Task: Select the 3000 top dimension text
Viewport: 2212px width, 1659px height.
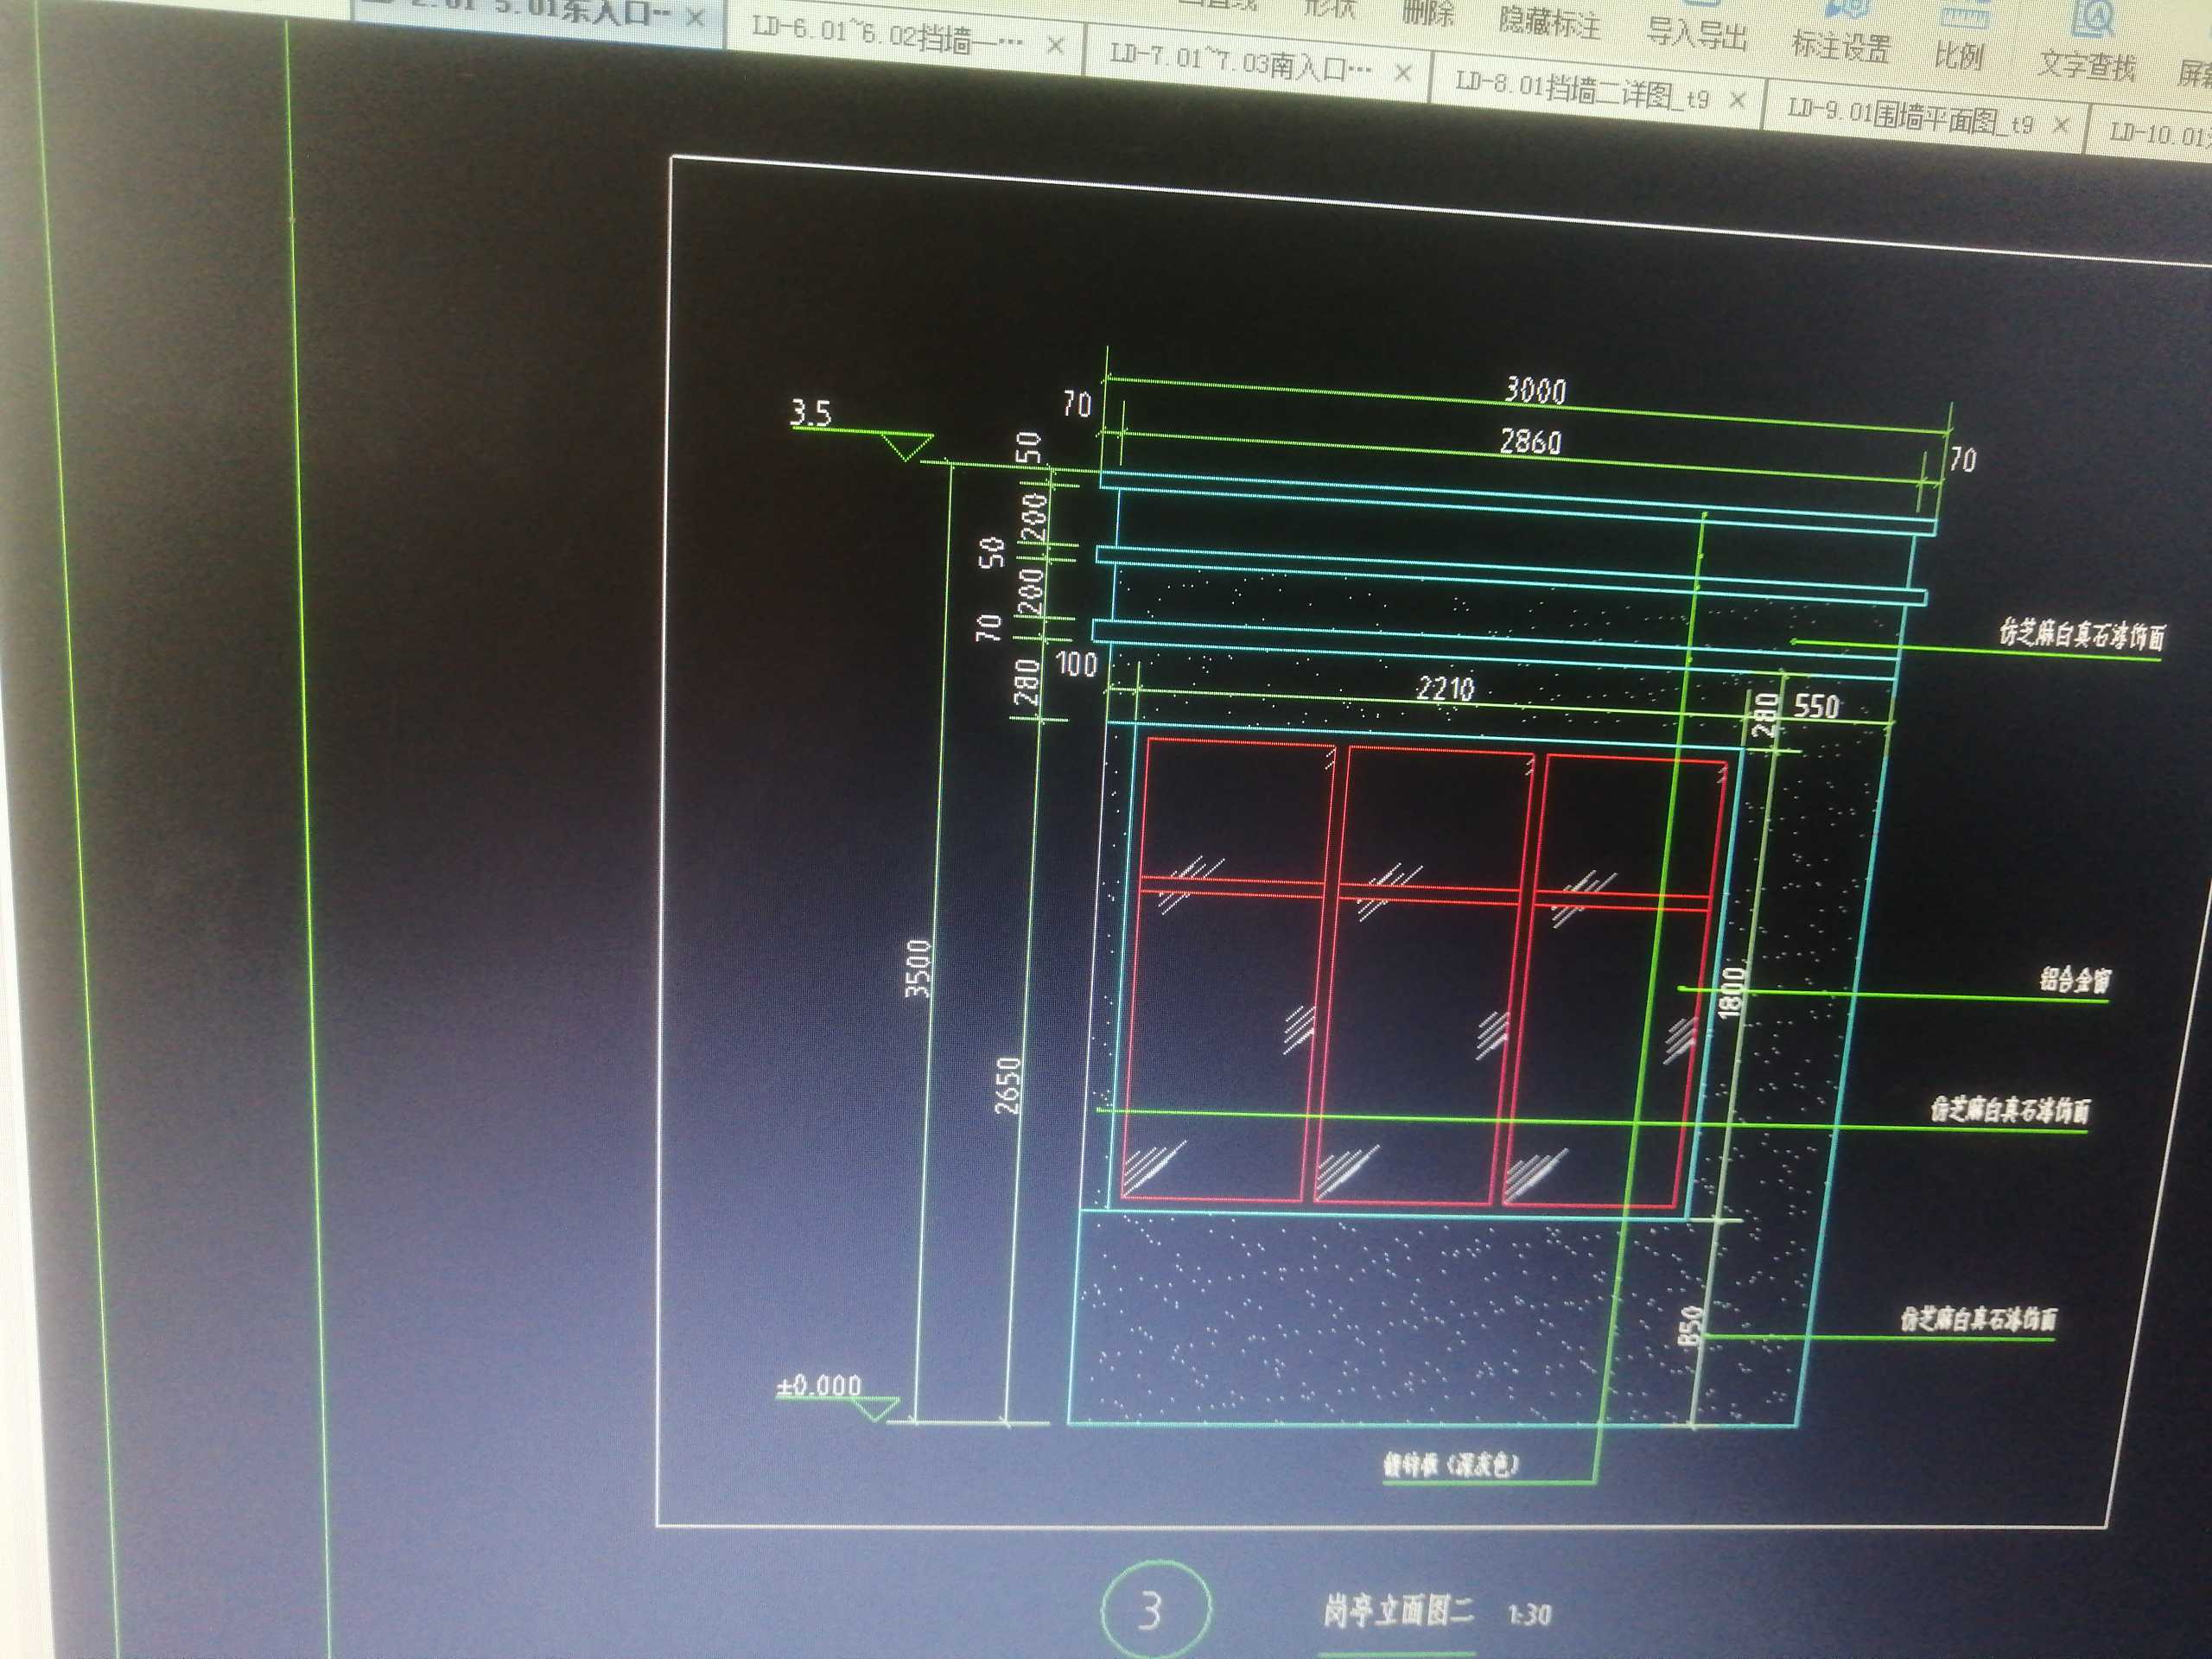Action: pyautogui.click(x=1535, y=390)
